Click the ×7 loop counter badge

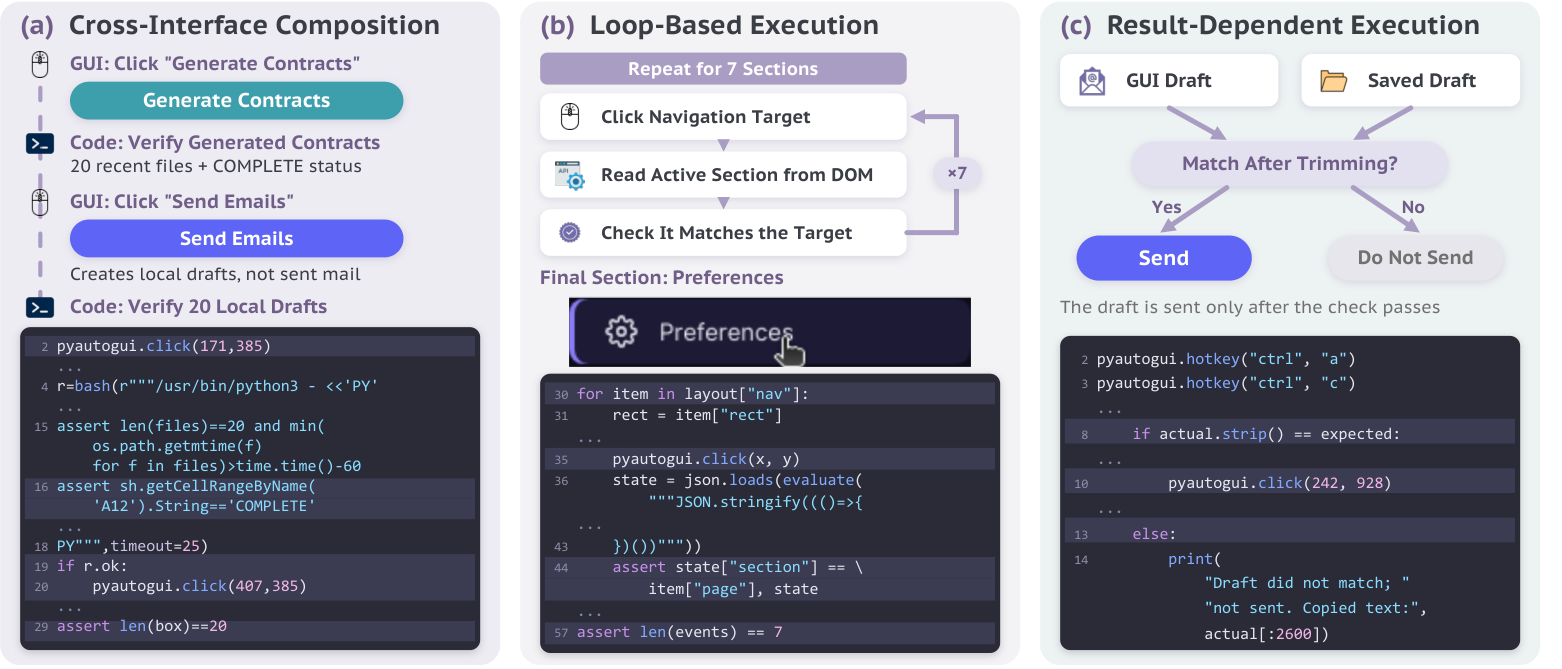(957, 173)
